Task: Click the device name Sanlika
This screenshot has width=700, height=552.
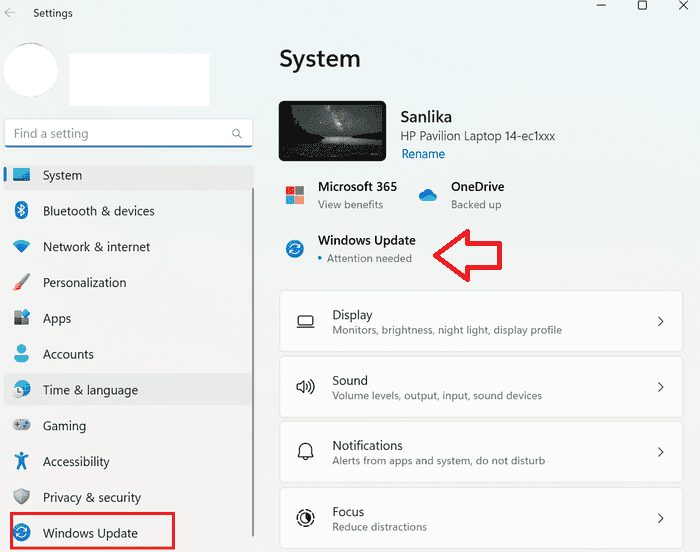Action: tap(426, 117)
